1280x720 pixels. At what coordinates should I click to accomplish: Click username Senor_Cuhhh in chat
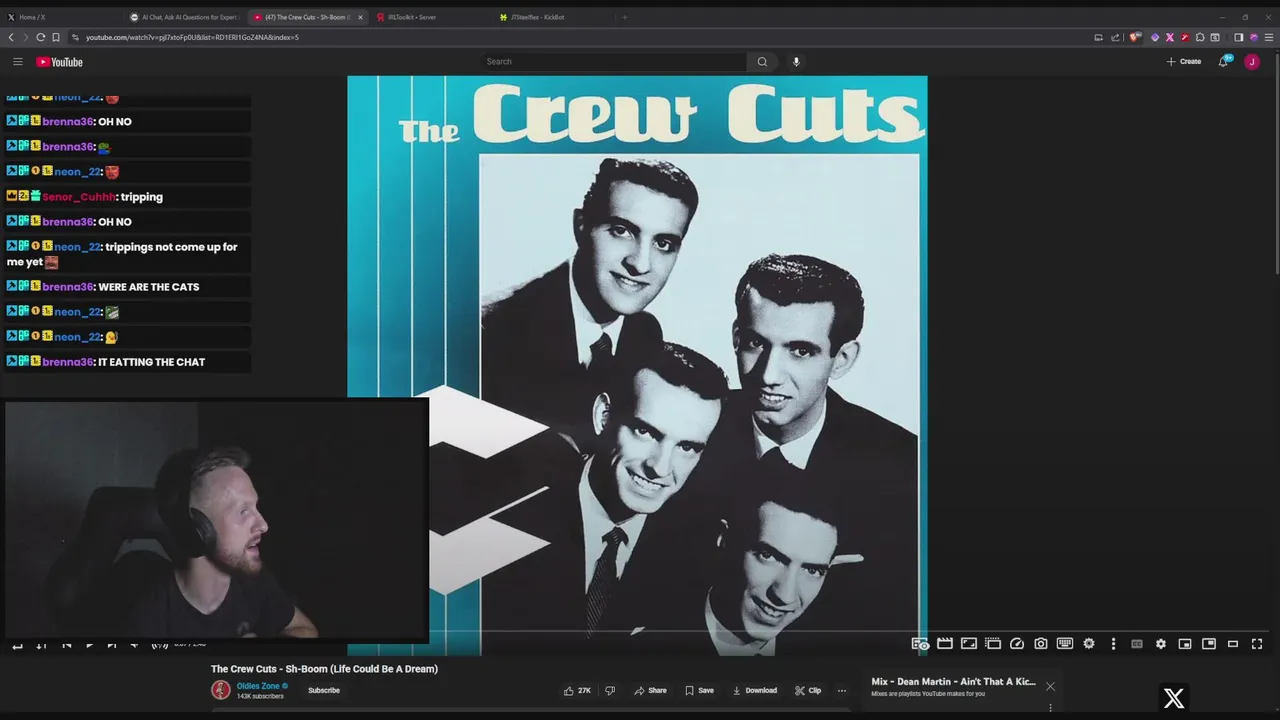[79, 197]
